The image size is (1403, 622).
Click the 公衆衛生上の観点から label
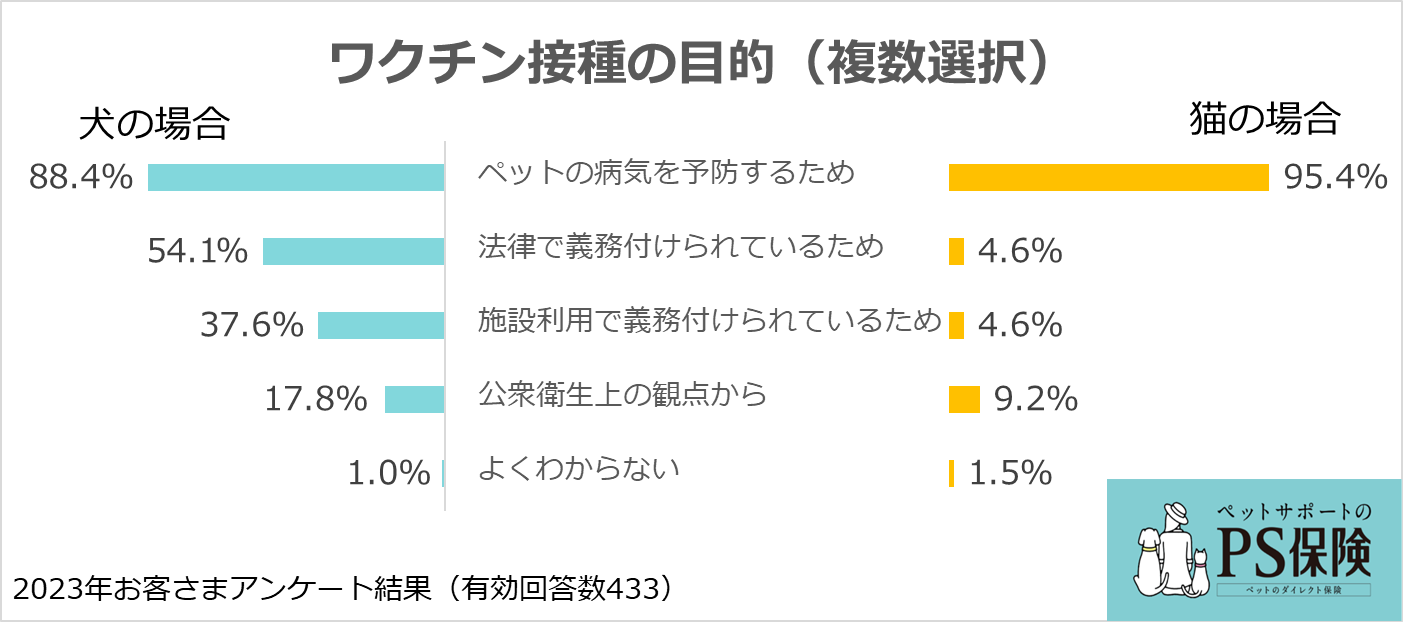click(x=622, y=394)
